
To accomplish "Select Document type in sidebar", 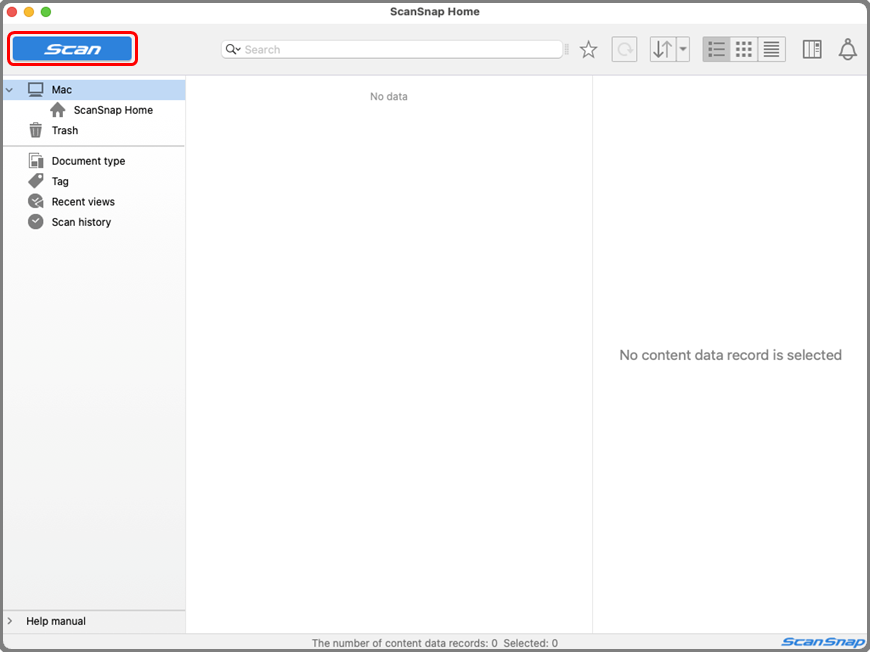I will (94, 161).
